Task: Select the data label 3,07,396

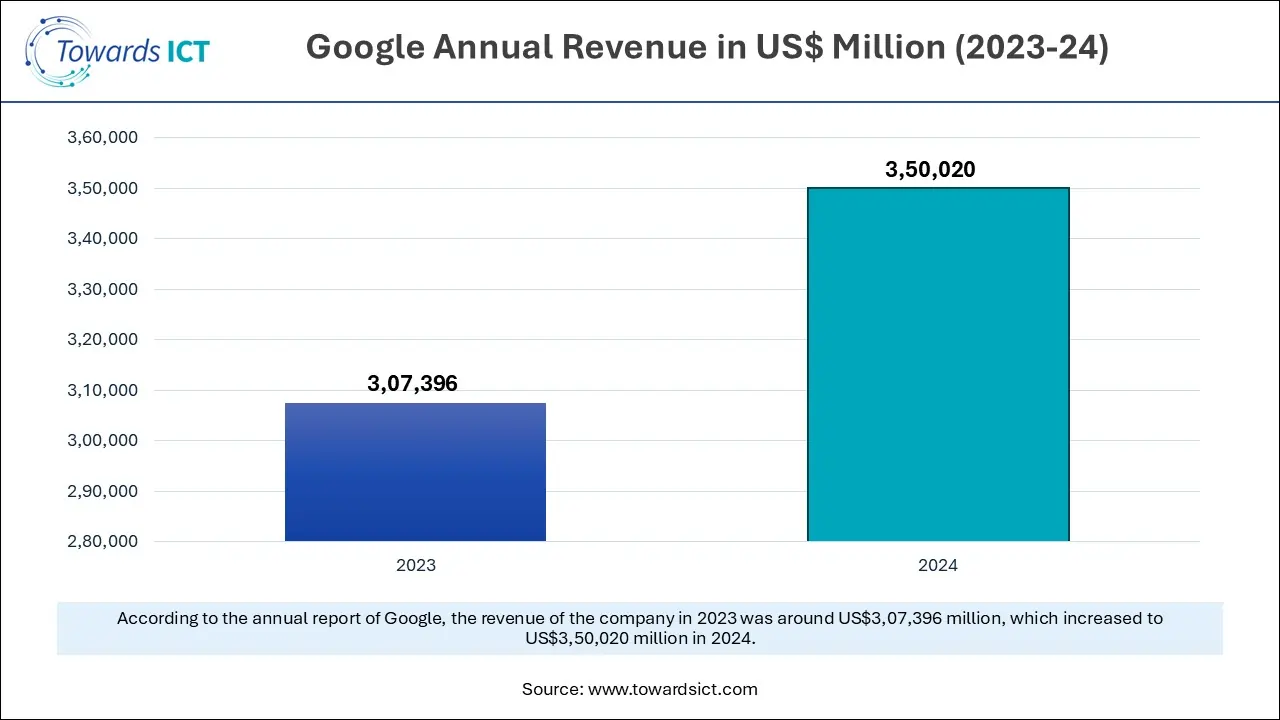Action: (x=412, y=383)
